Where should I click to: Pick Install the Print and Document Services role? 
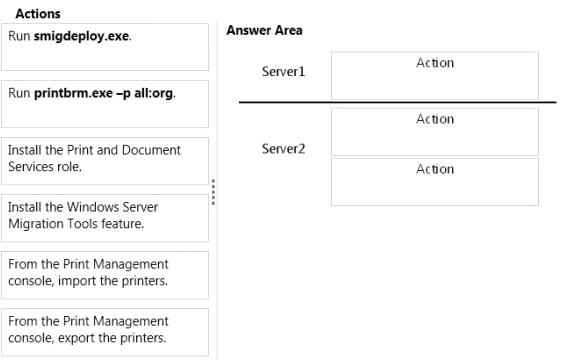[105, 161]
